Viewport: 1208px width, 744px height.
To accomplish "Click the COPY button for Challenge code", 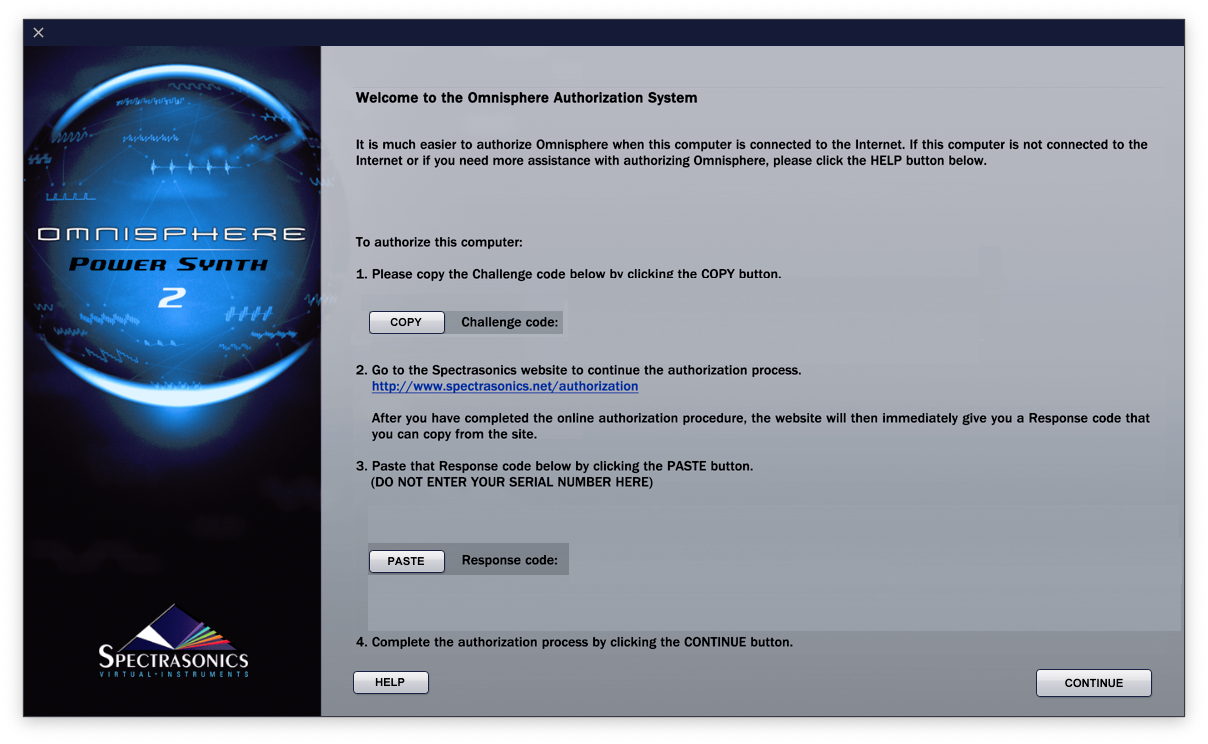I will (x=406, y=322).
